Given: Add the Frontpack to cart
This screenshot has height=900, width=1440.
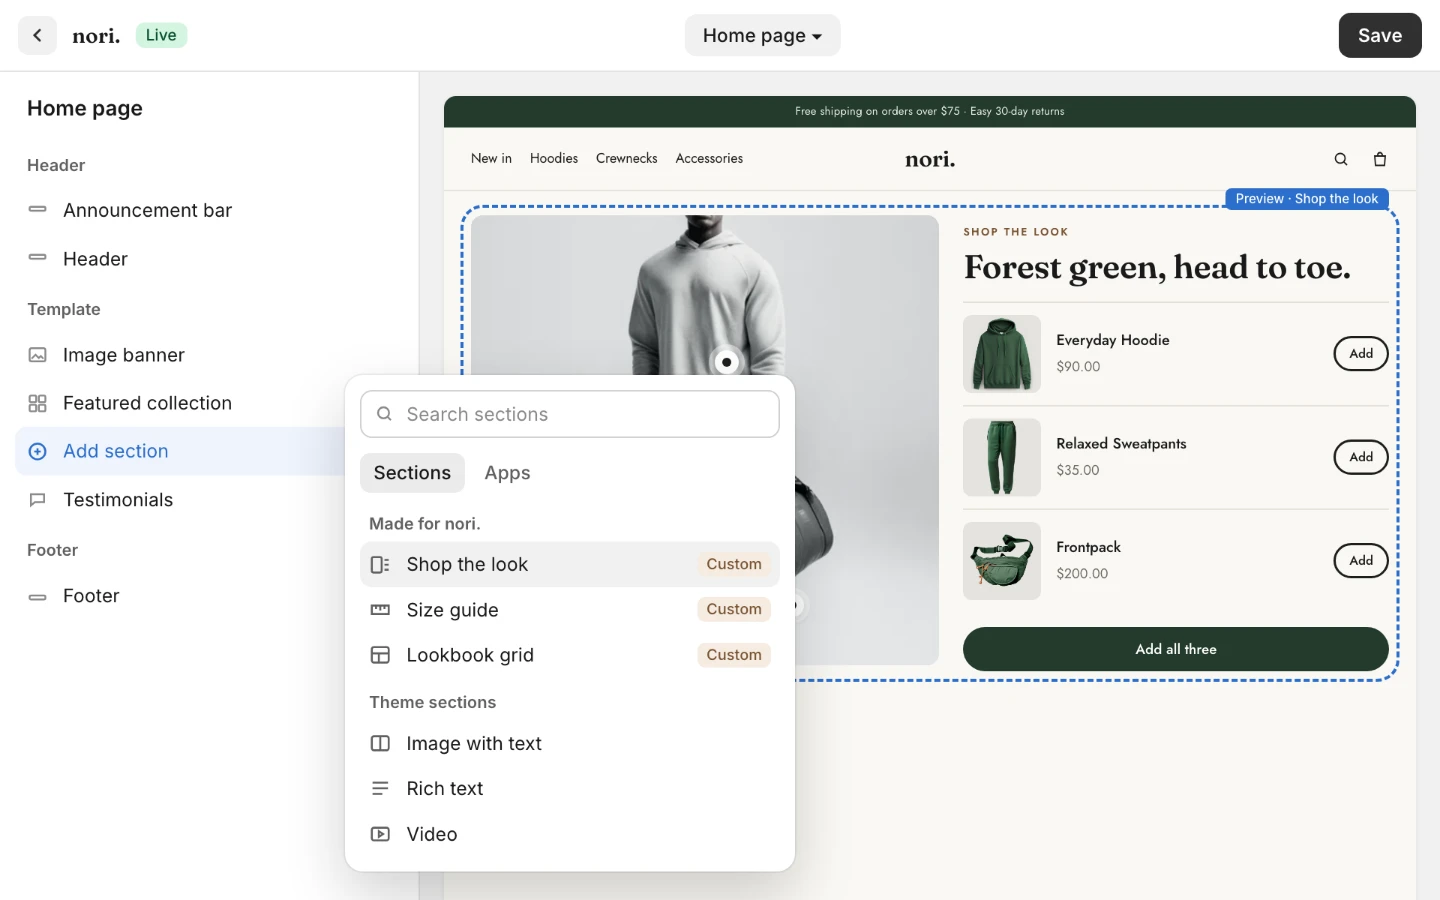Looking at the screenshot, I should (x=1361, y=561).
